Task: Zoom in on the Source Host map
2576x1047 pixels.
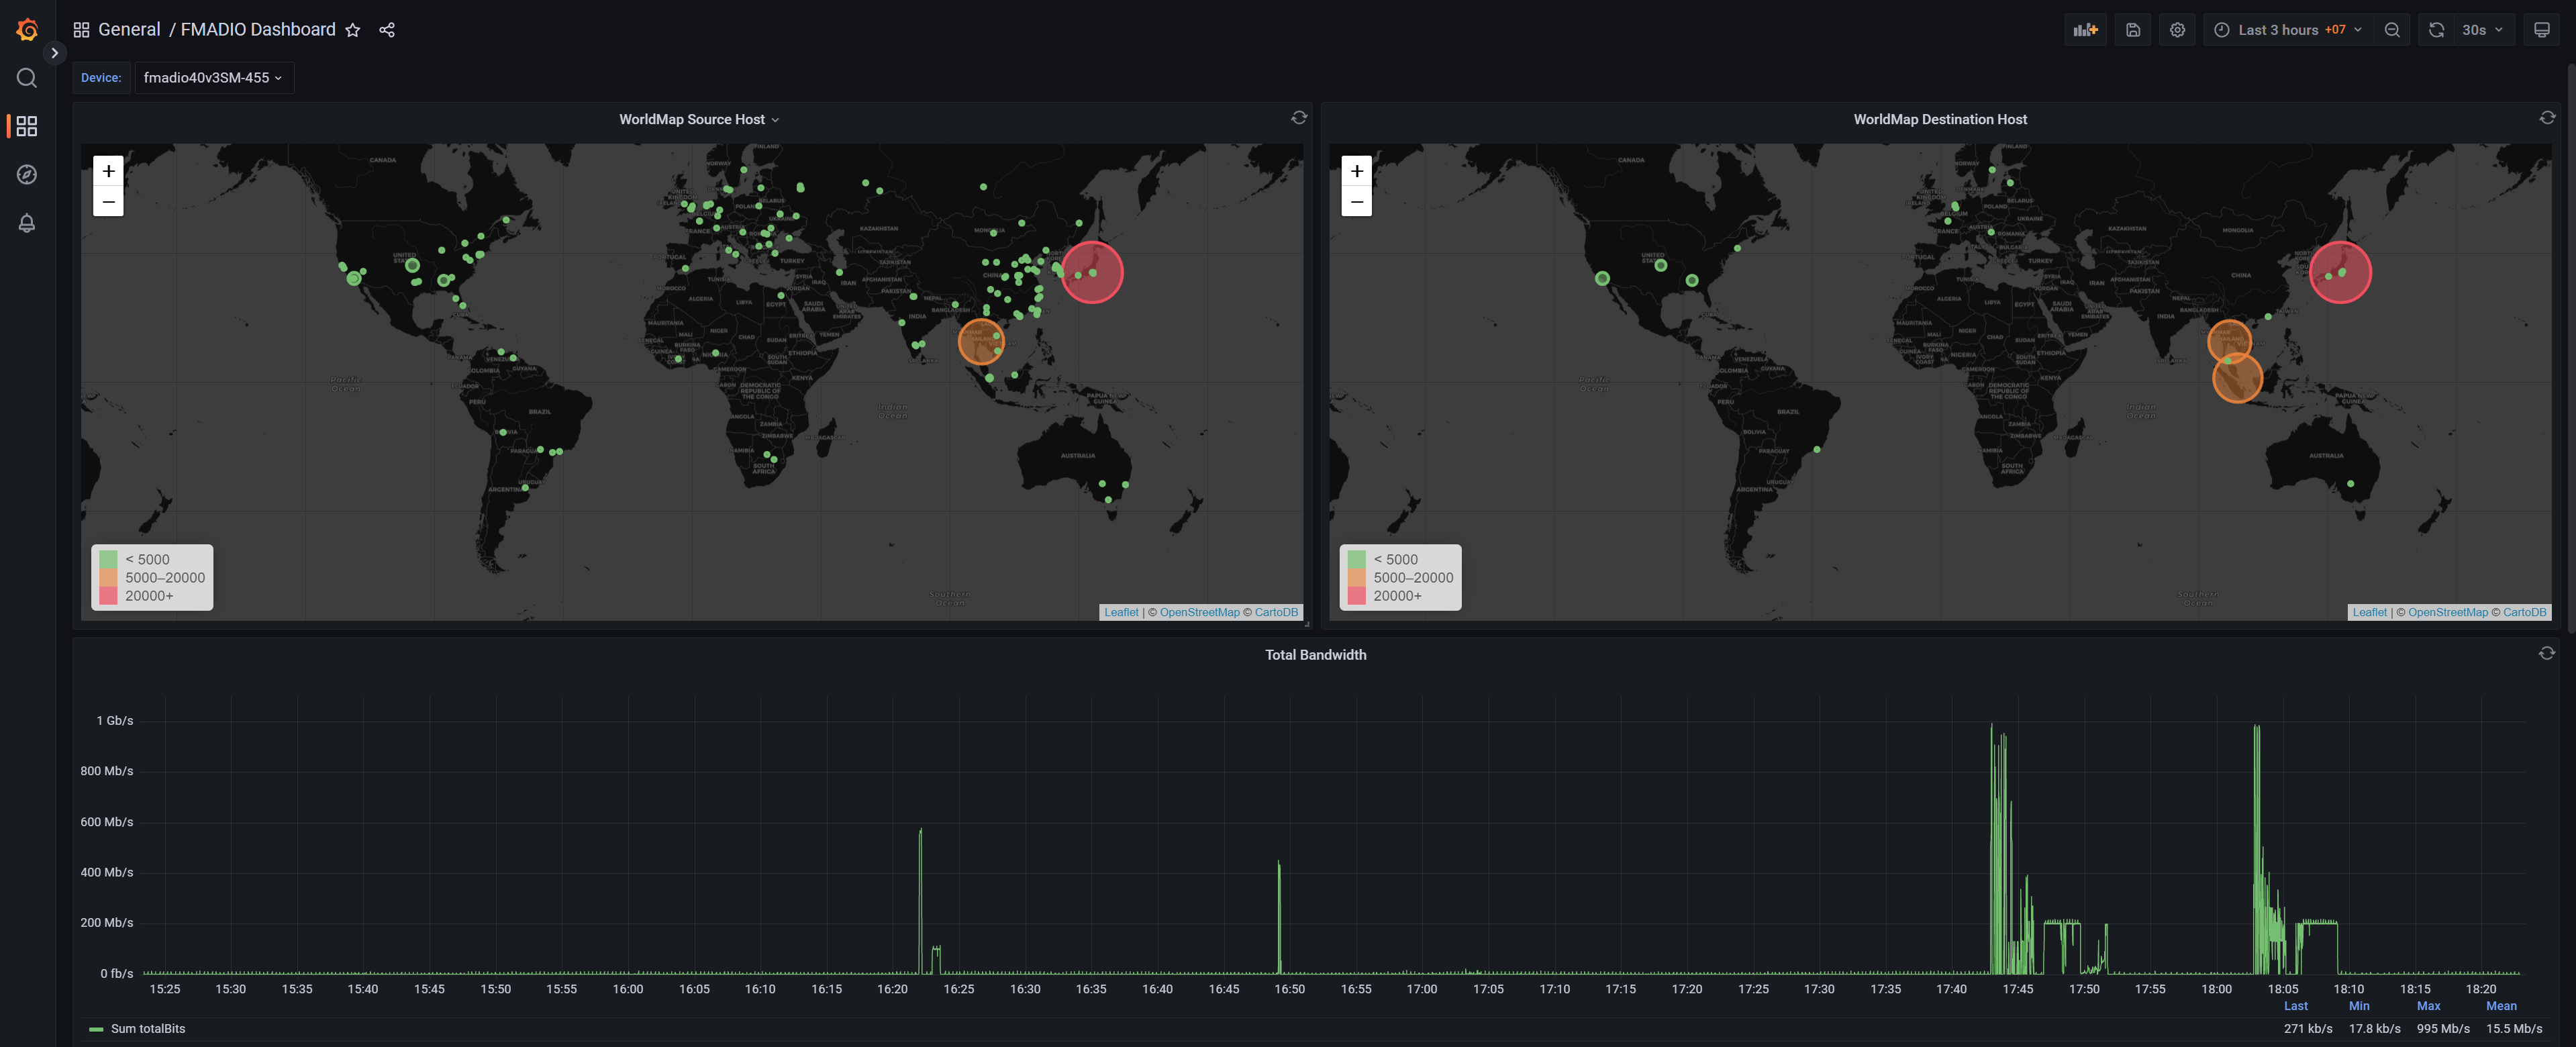Action: point(108,171)
